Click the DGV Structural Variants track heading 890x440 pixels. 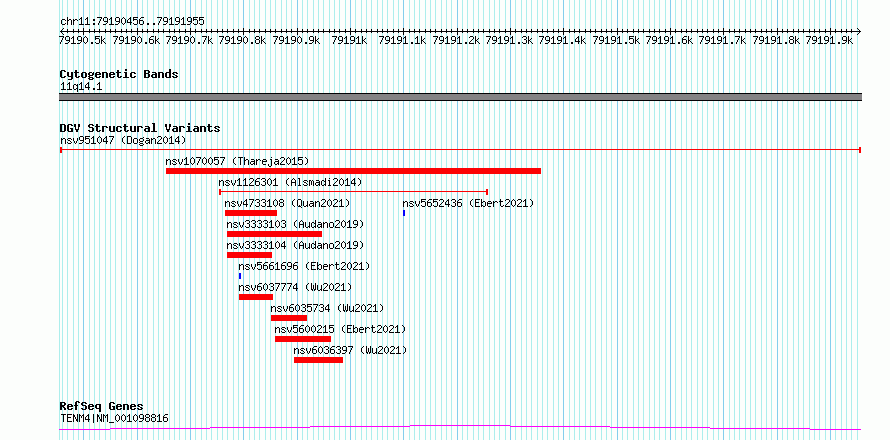point(140,128)
